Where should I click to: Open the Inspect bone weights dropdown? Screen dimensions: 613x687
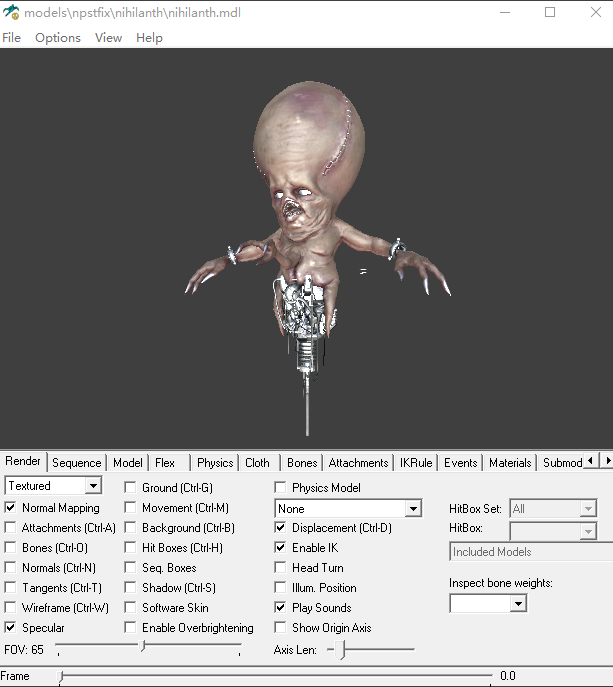488,603
